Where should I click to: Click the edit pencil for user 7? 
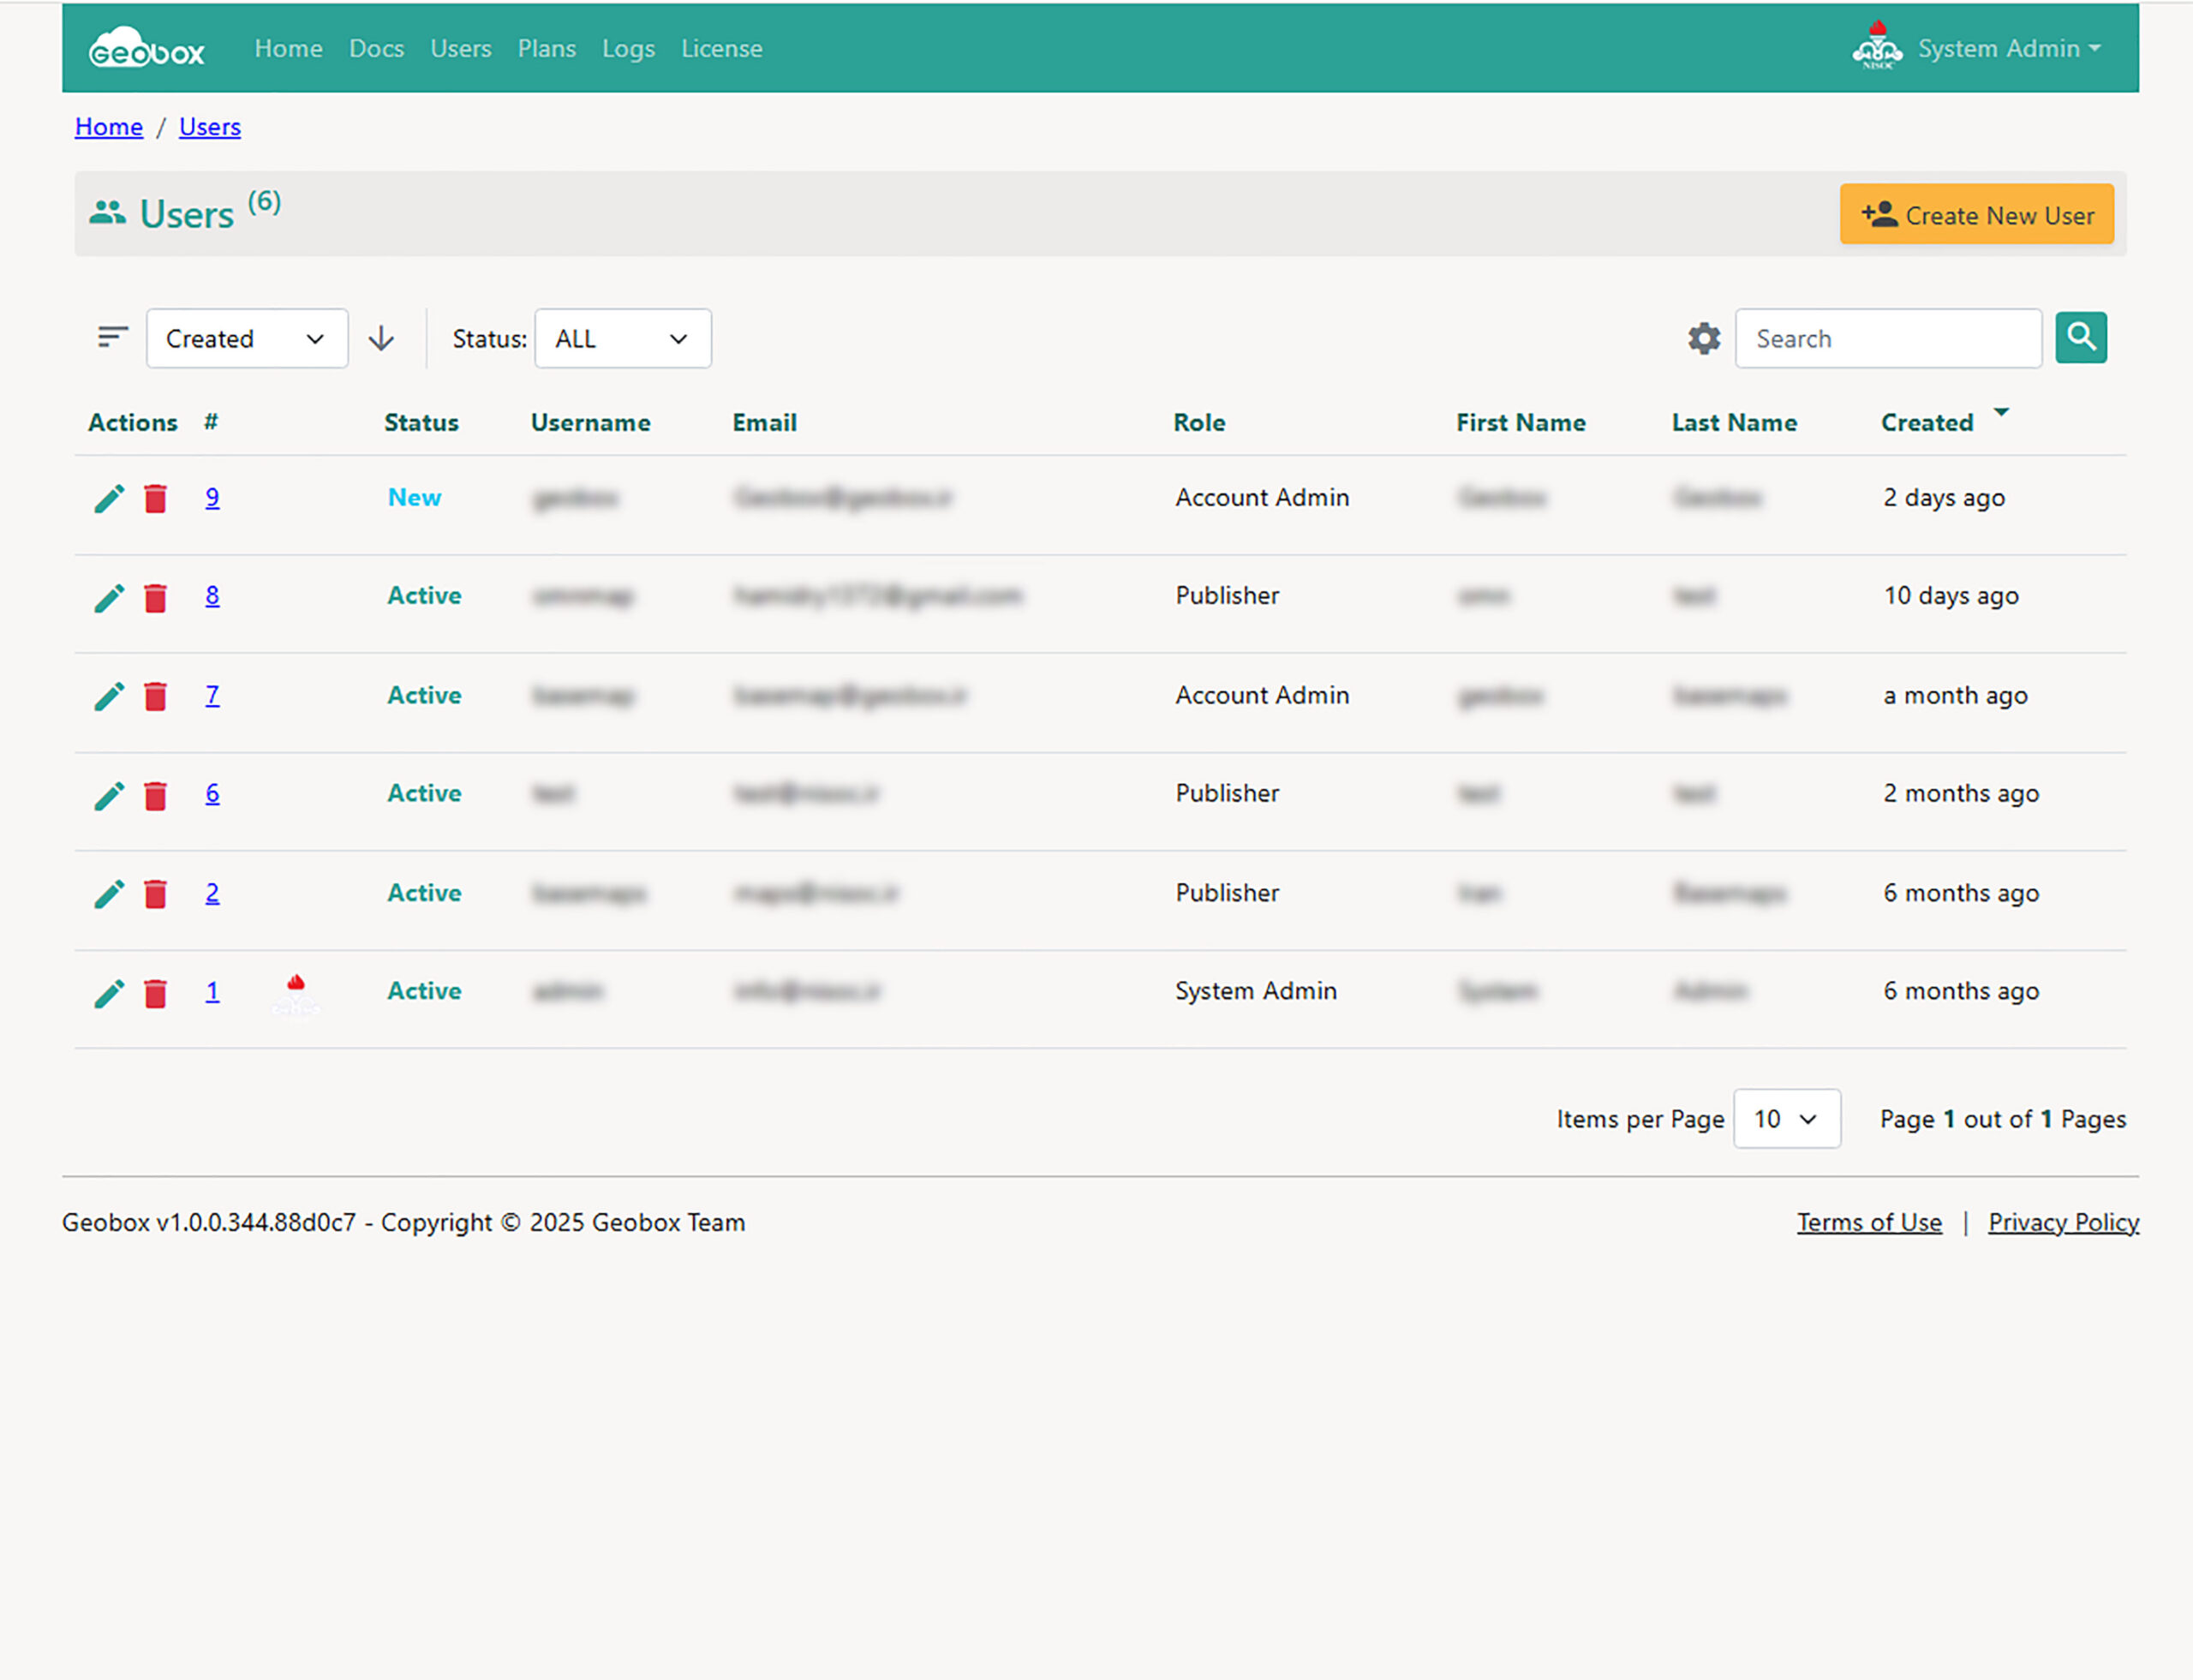pos(109,696)
